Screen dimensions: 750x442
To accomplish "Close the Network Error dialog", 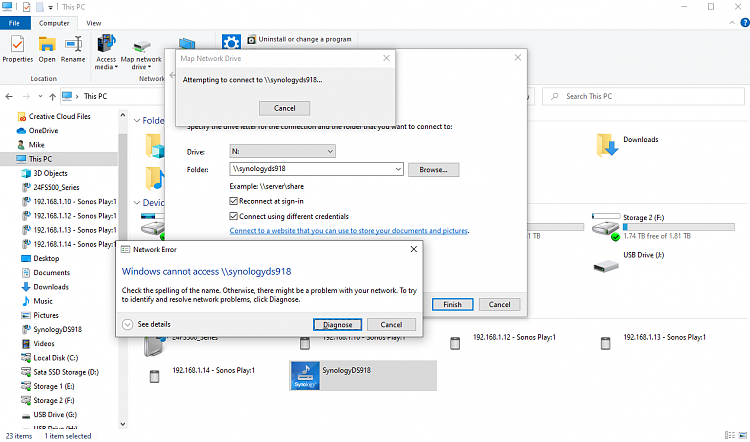I will pos(414,249).
